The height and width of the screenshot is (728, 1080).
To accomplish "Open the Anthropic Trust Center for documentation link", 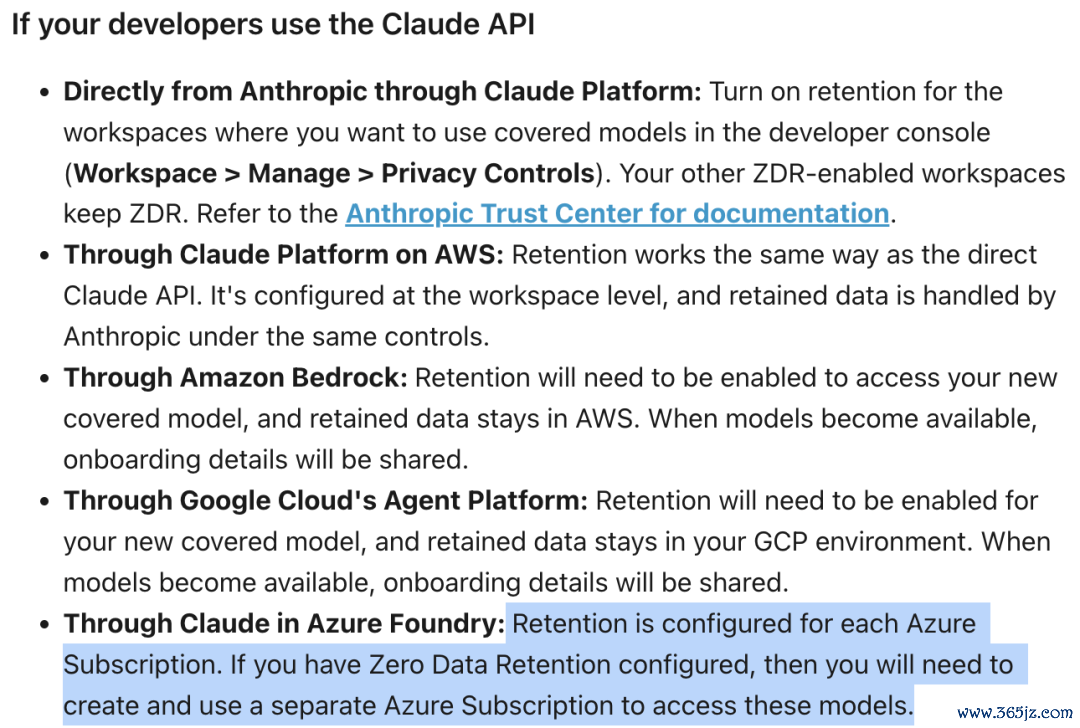I will click(x=617, y=214).
